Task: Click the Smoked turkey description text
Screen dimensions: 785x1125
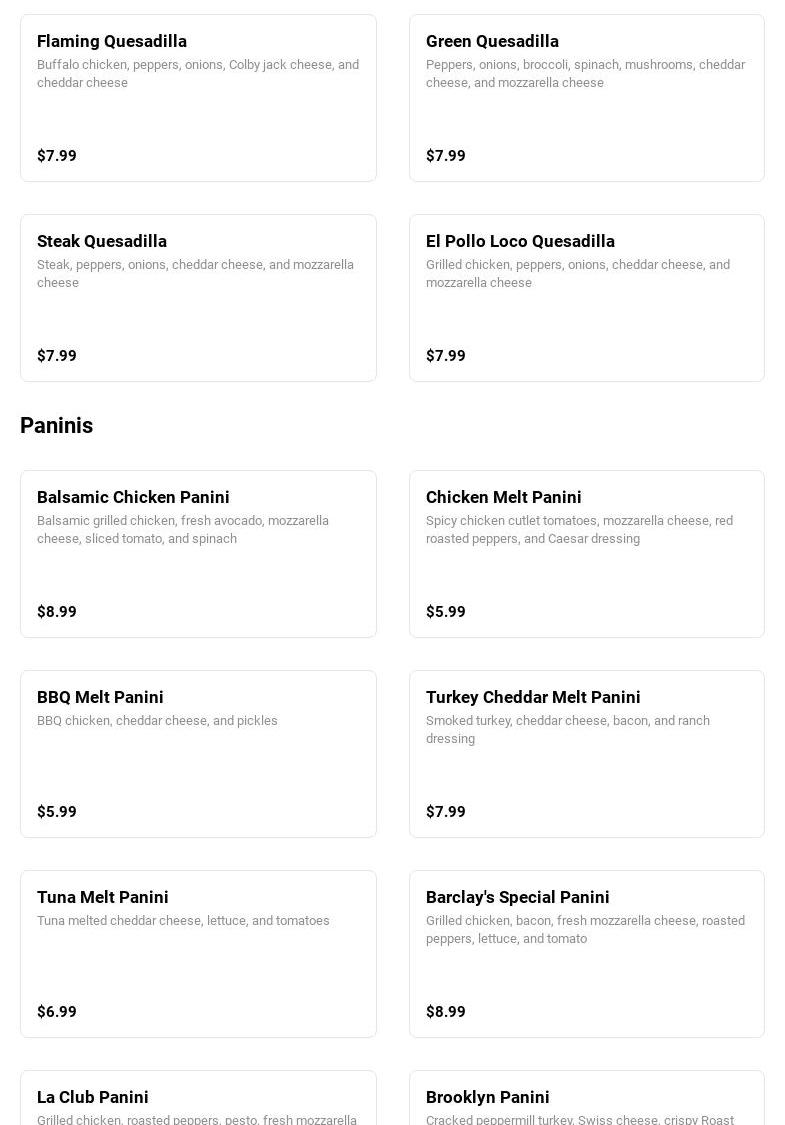Action: click(568, 730)
